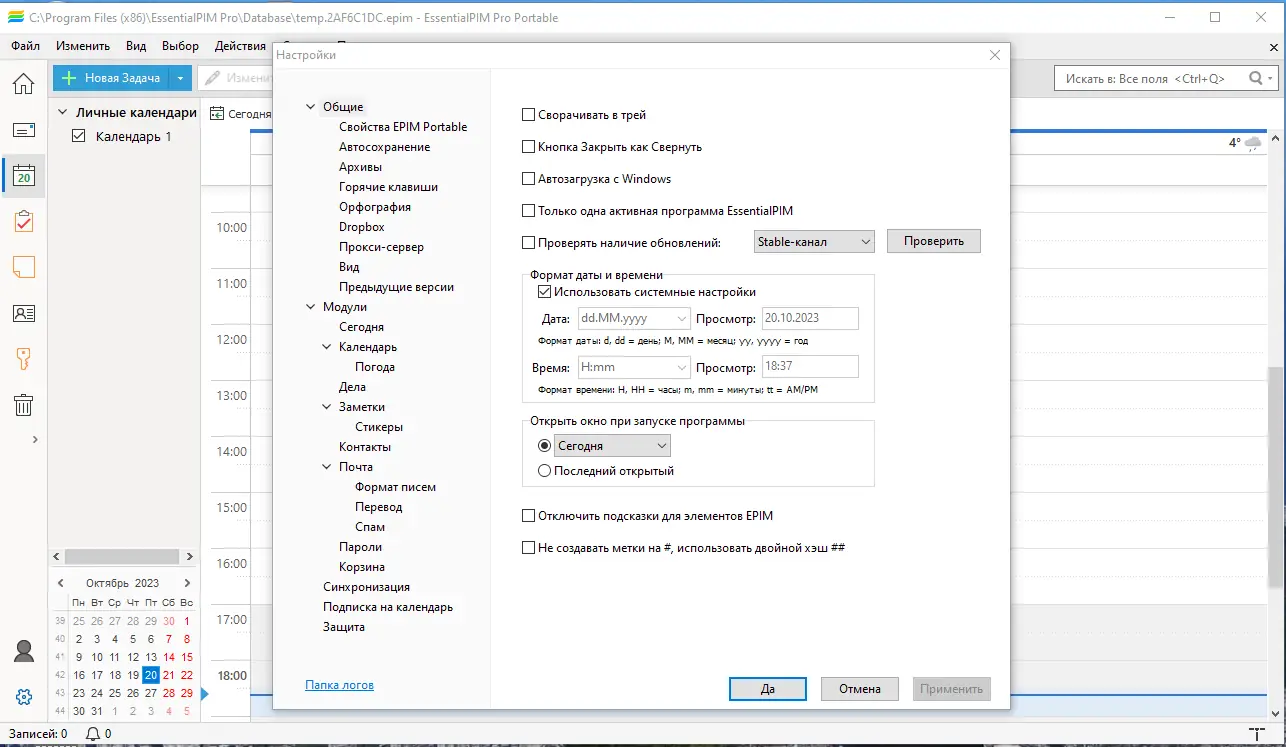1286x747 pixels.
Task: Collapse the "Модули" tree node
Action: point(311,307)
